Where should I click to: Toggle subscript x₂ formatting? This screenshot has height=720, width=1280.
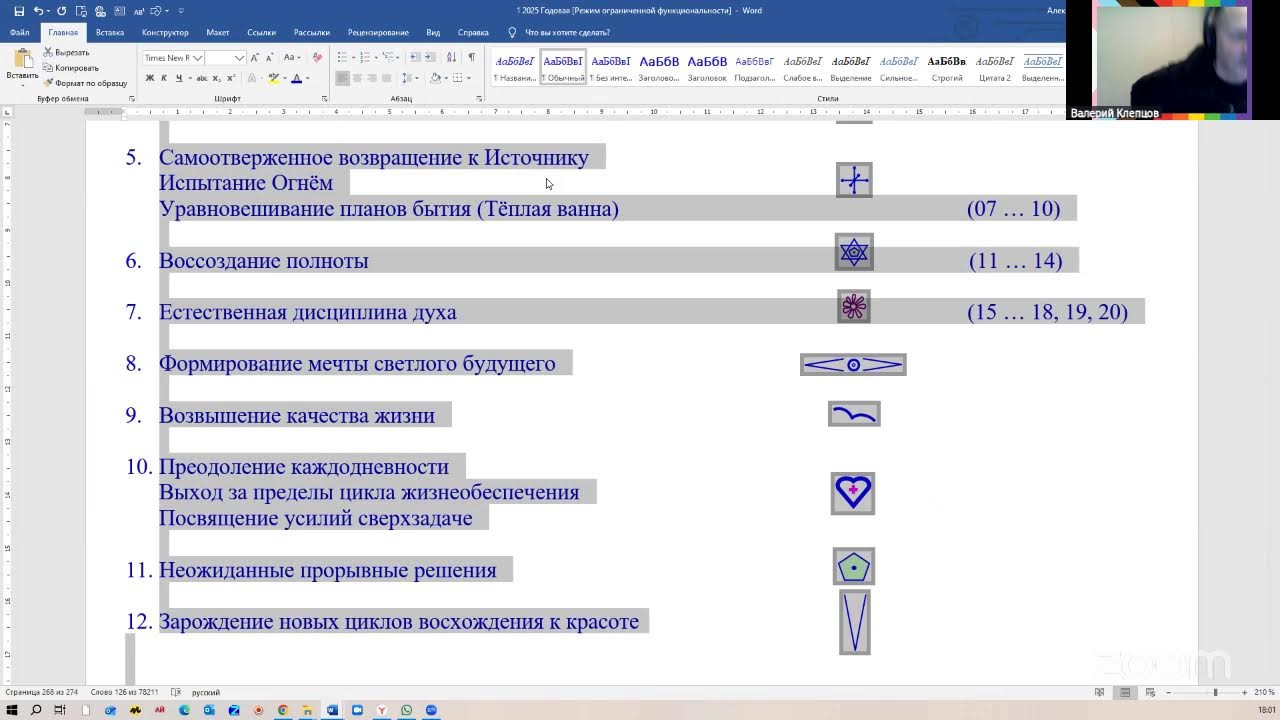[216, 78]
